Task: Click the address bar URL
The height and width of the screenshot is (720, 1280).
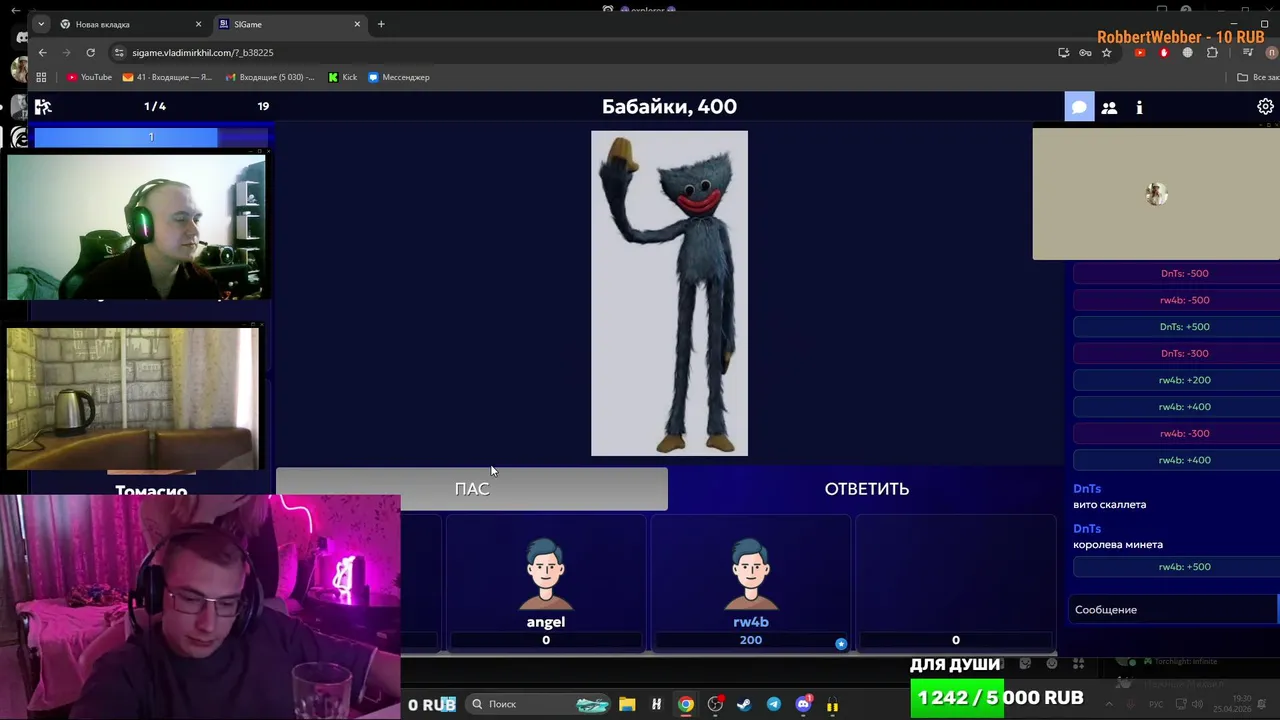Action: [203, 52]
